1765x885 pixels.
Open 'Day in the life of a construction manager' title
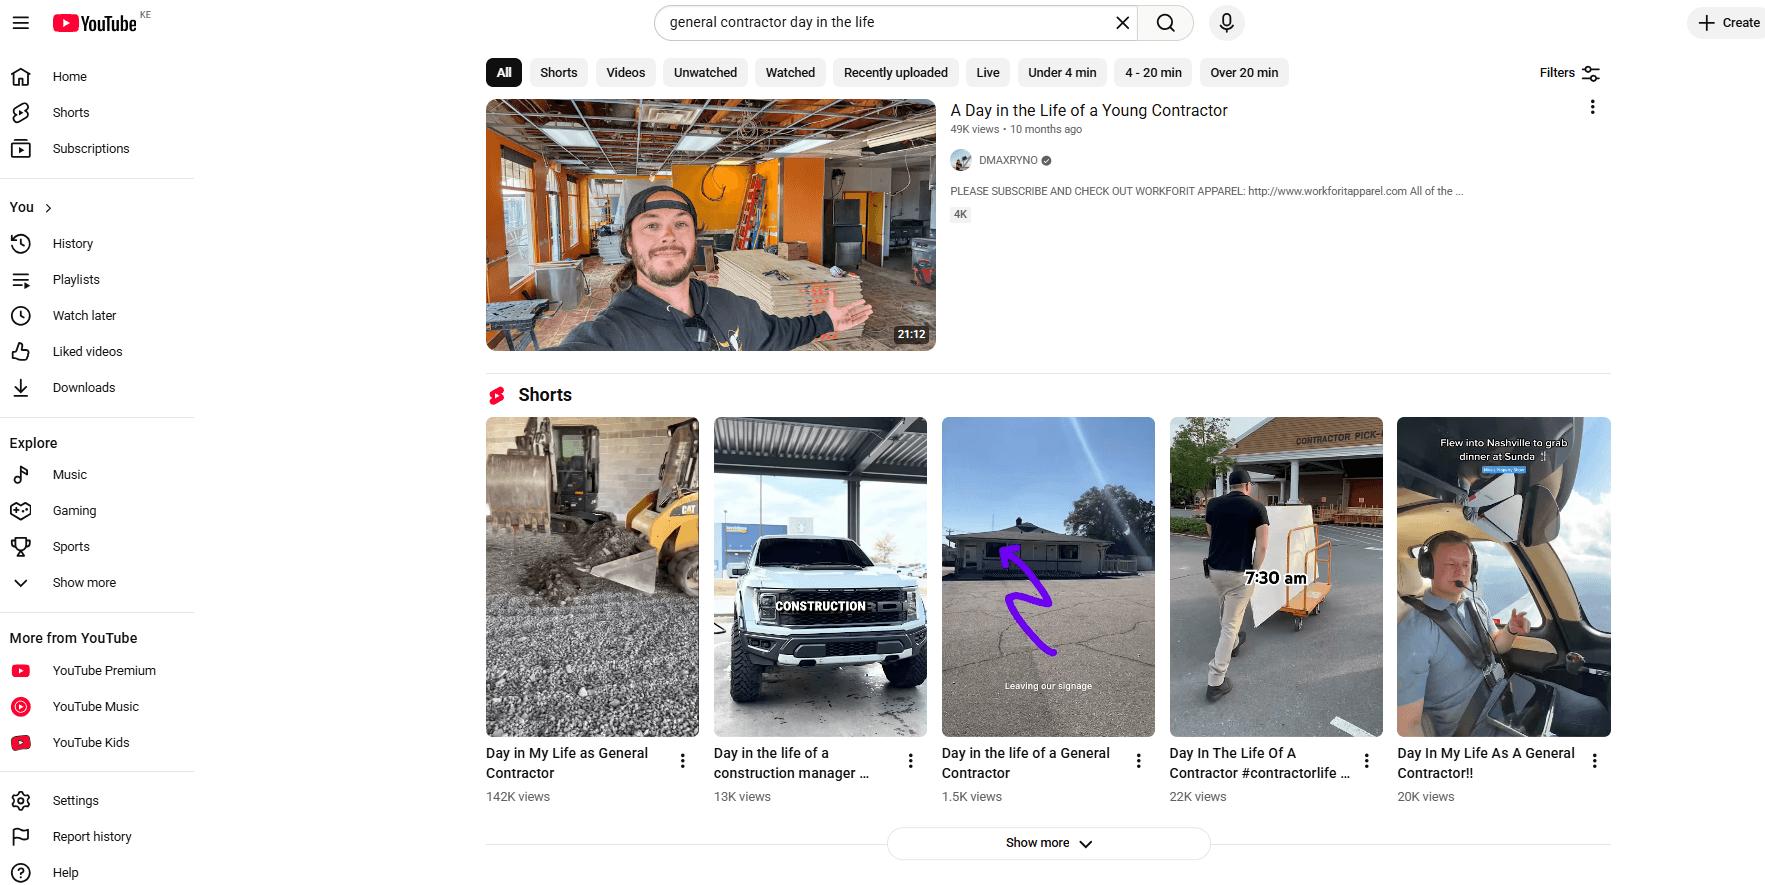(792, 764)
